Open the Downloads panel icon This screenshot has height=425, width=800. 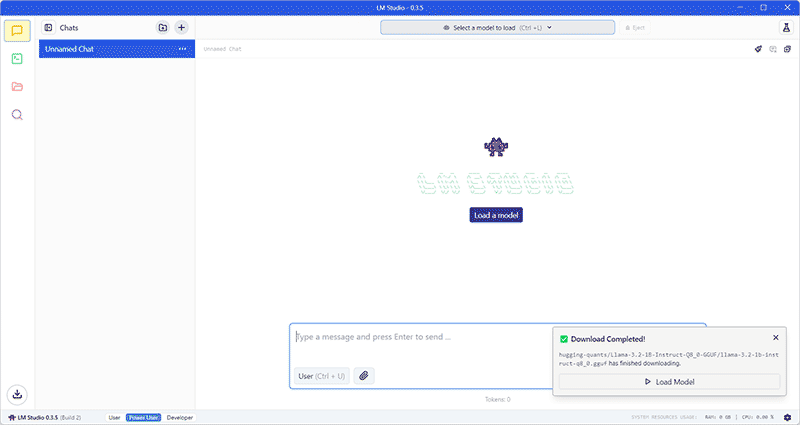coord(17,394)
